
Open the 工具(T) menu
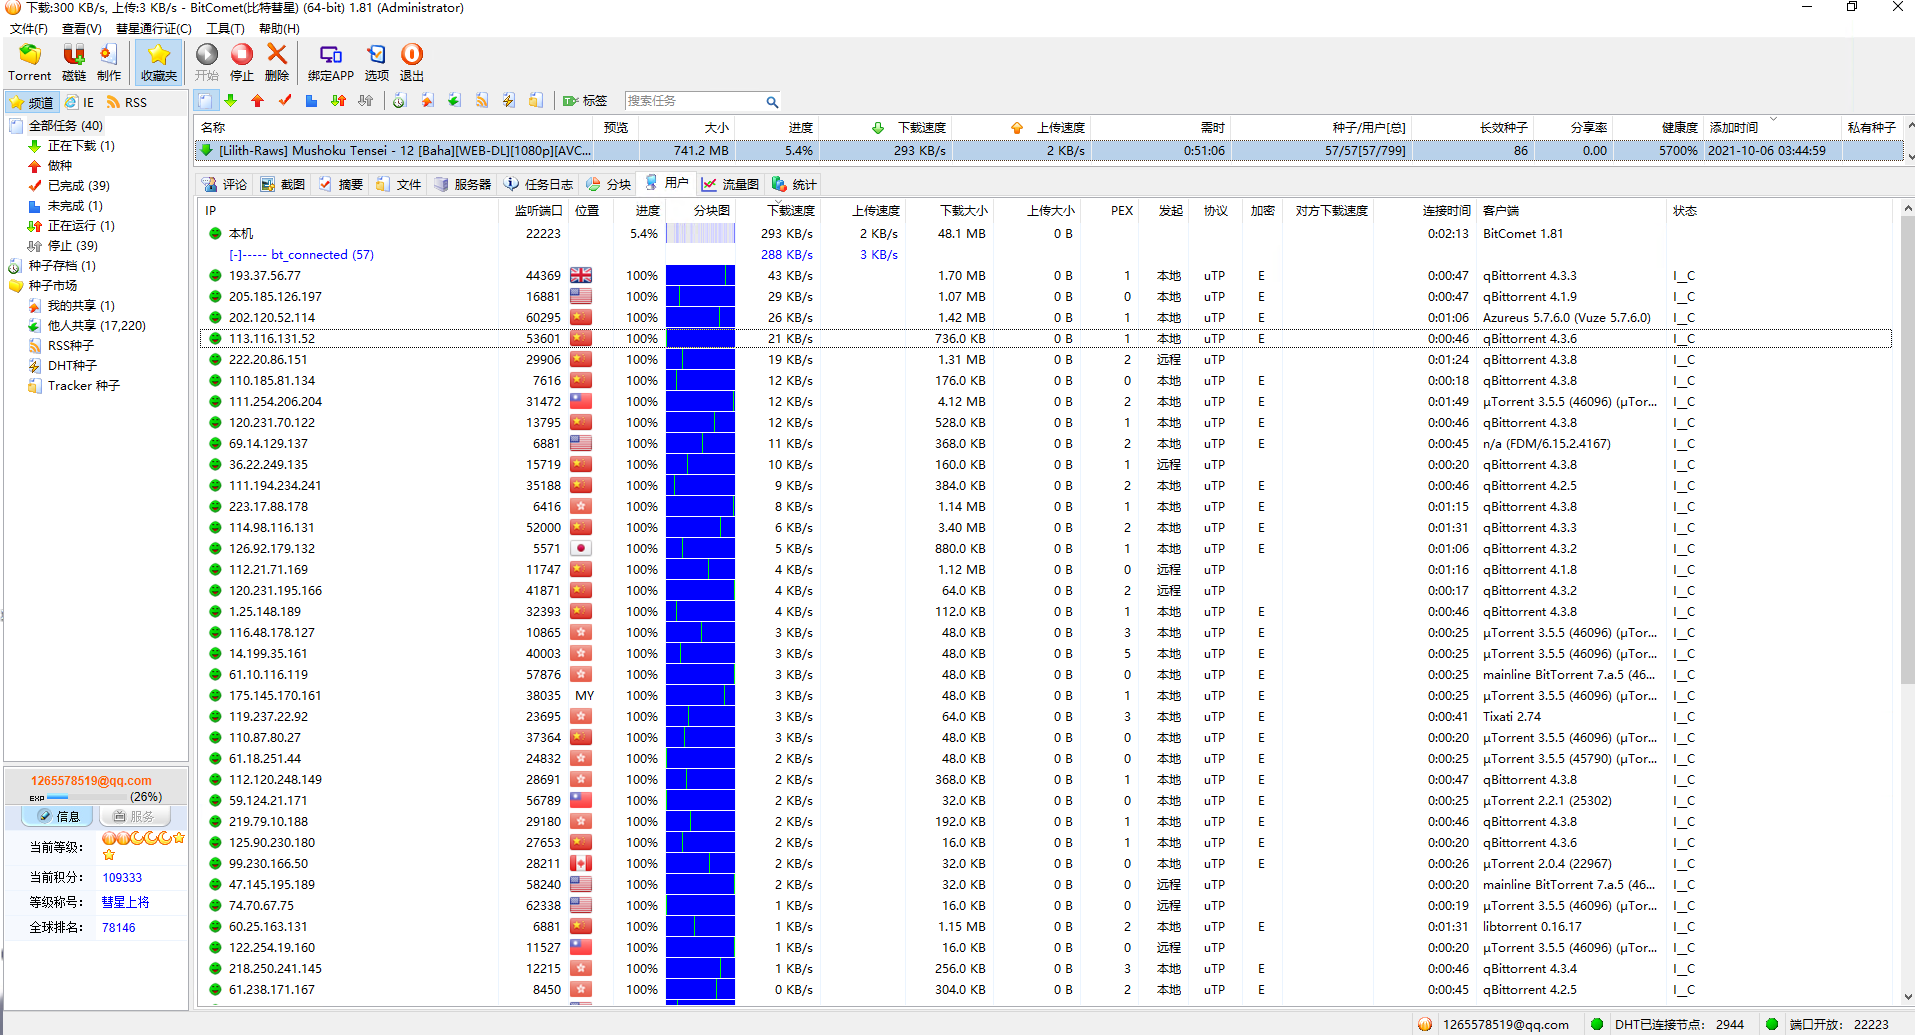coord(224,29)
